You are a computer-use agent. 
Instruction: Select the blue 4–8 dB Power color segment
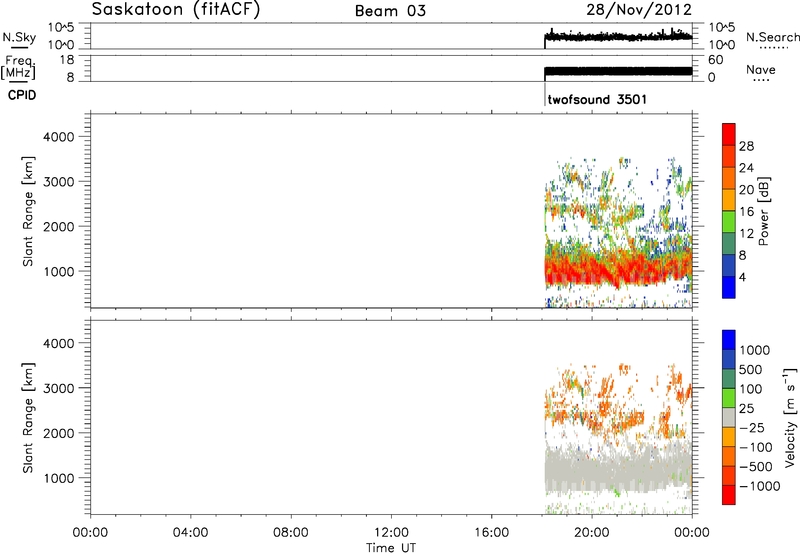(x=729, y=265)
